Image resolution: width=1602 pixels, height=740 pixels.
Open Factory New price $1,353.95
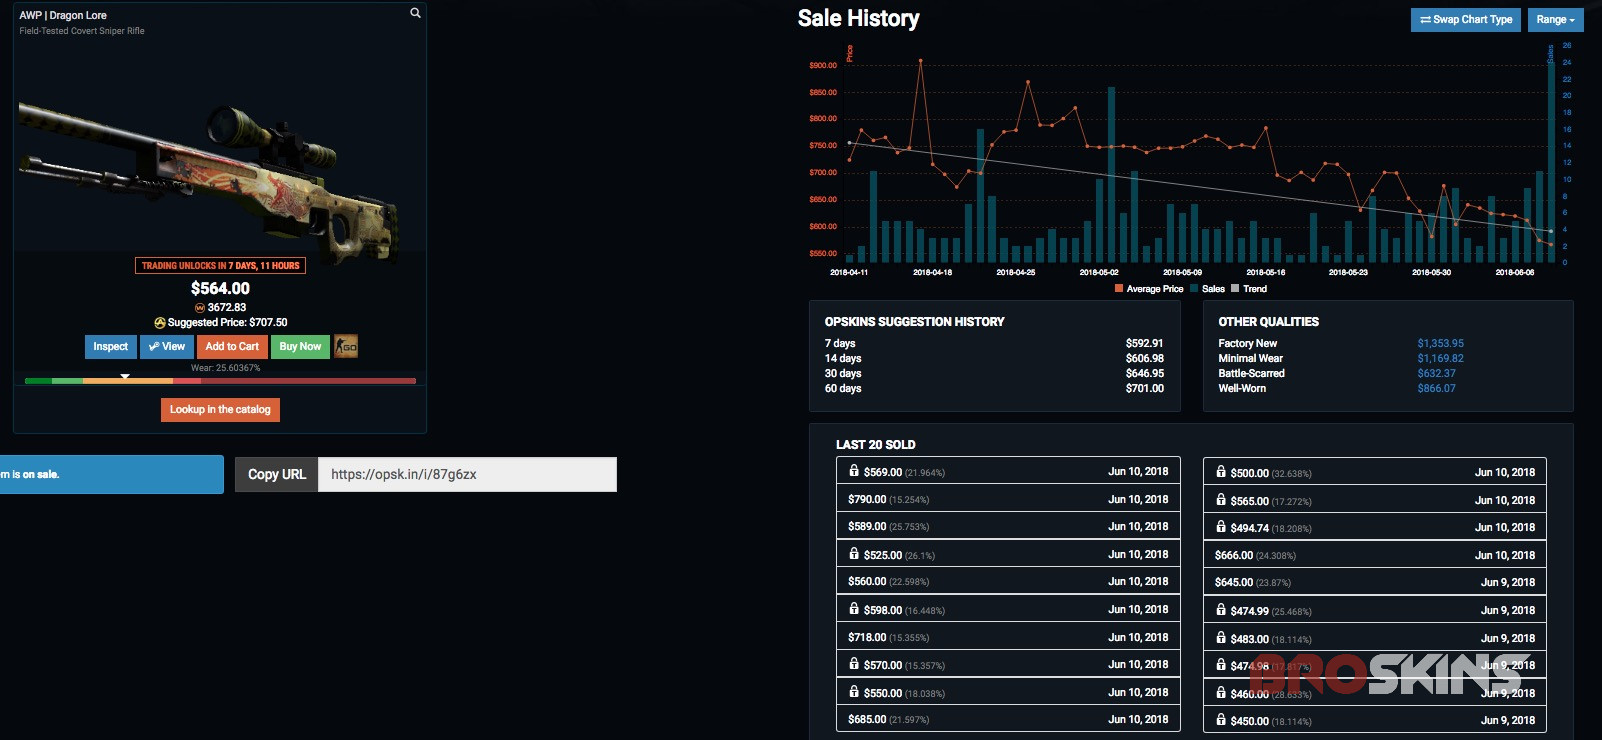[1440, 343]
